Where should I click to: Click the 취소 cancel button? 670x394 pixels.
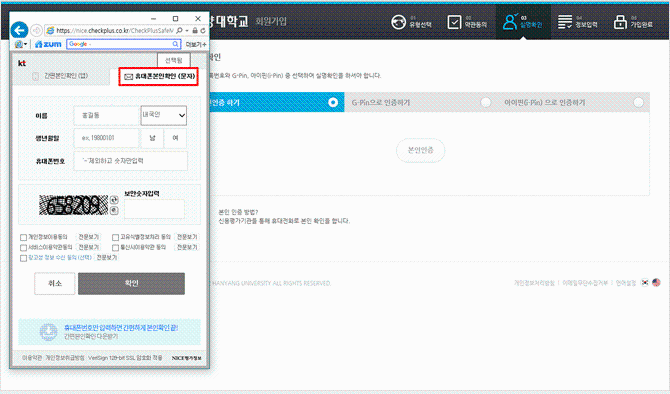point(55,283)
